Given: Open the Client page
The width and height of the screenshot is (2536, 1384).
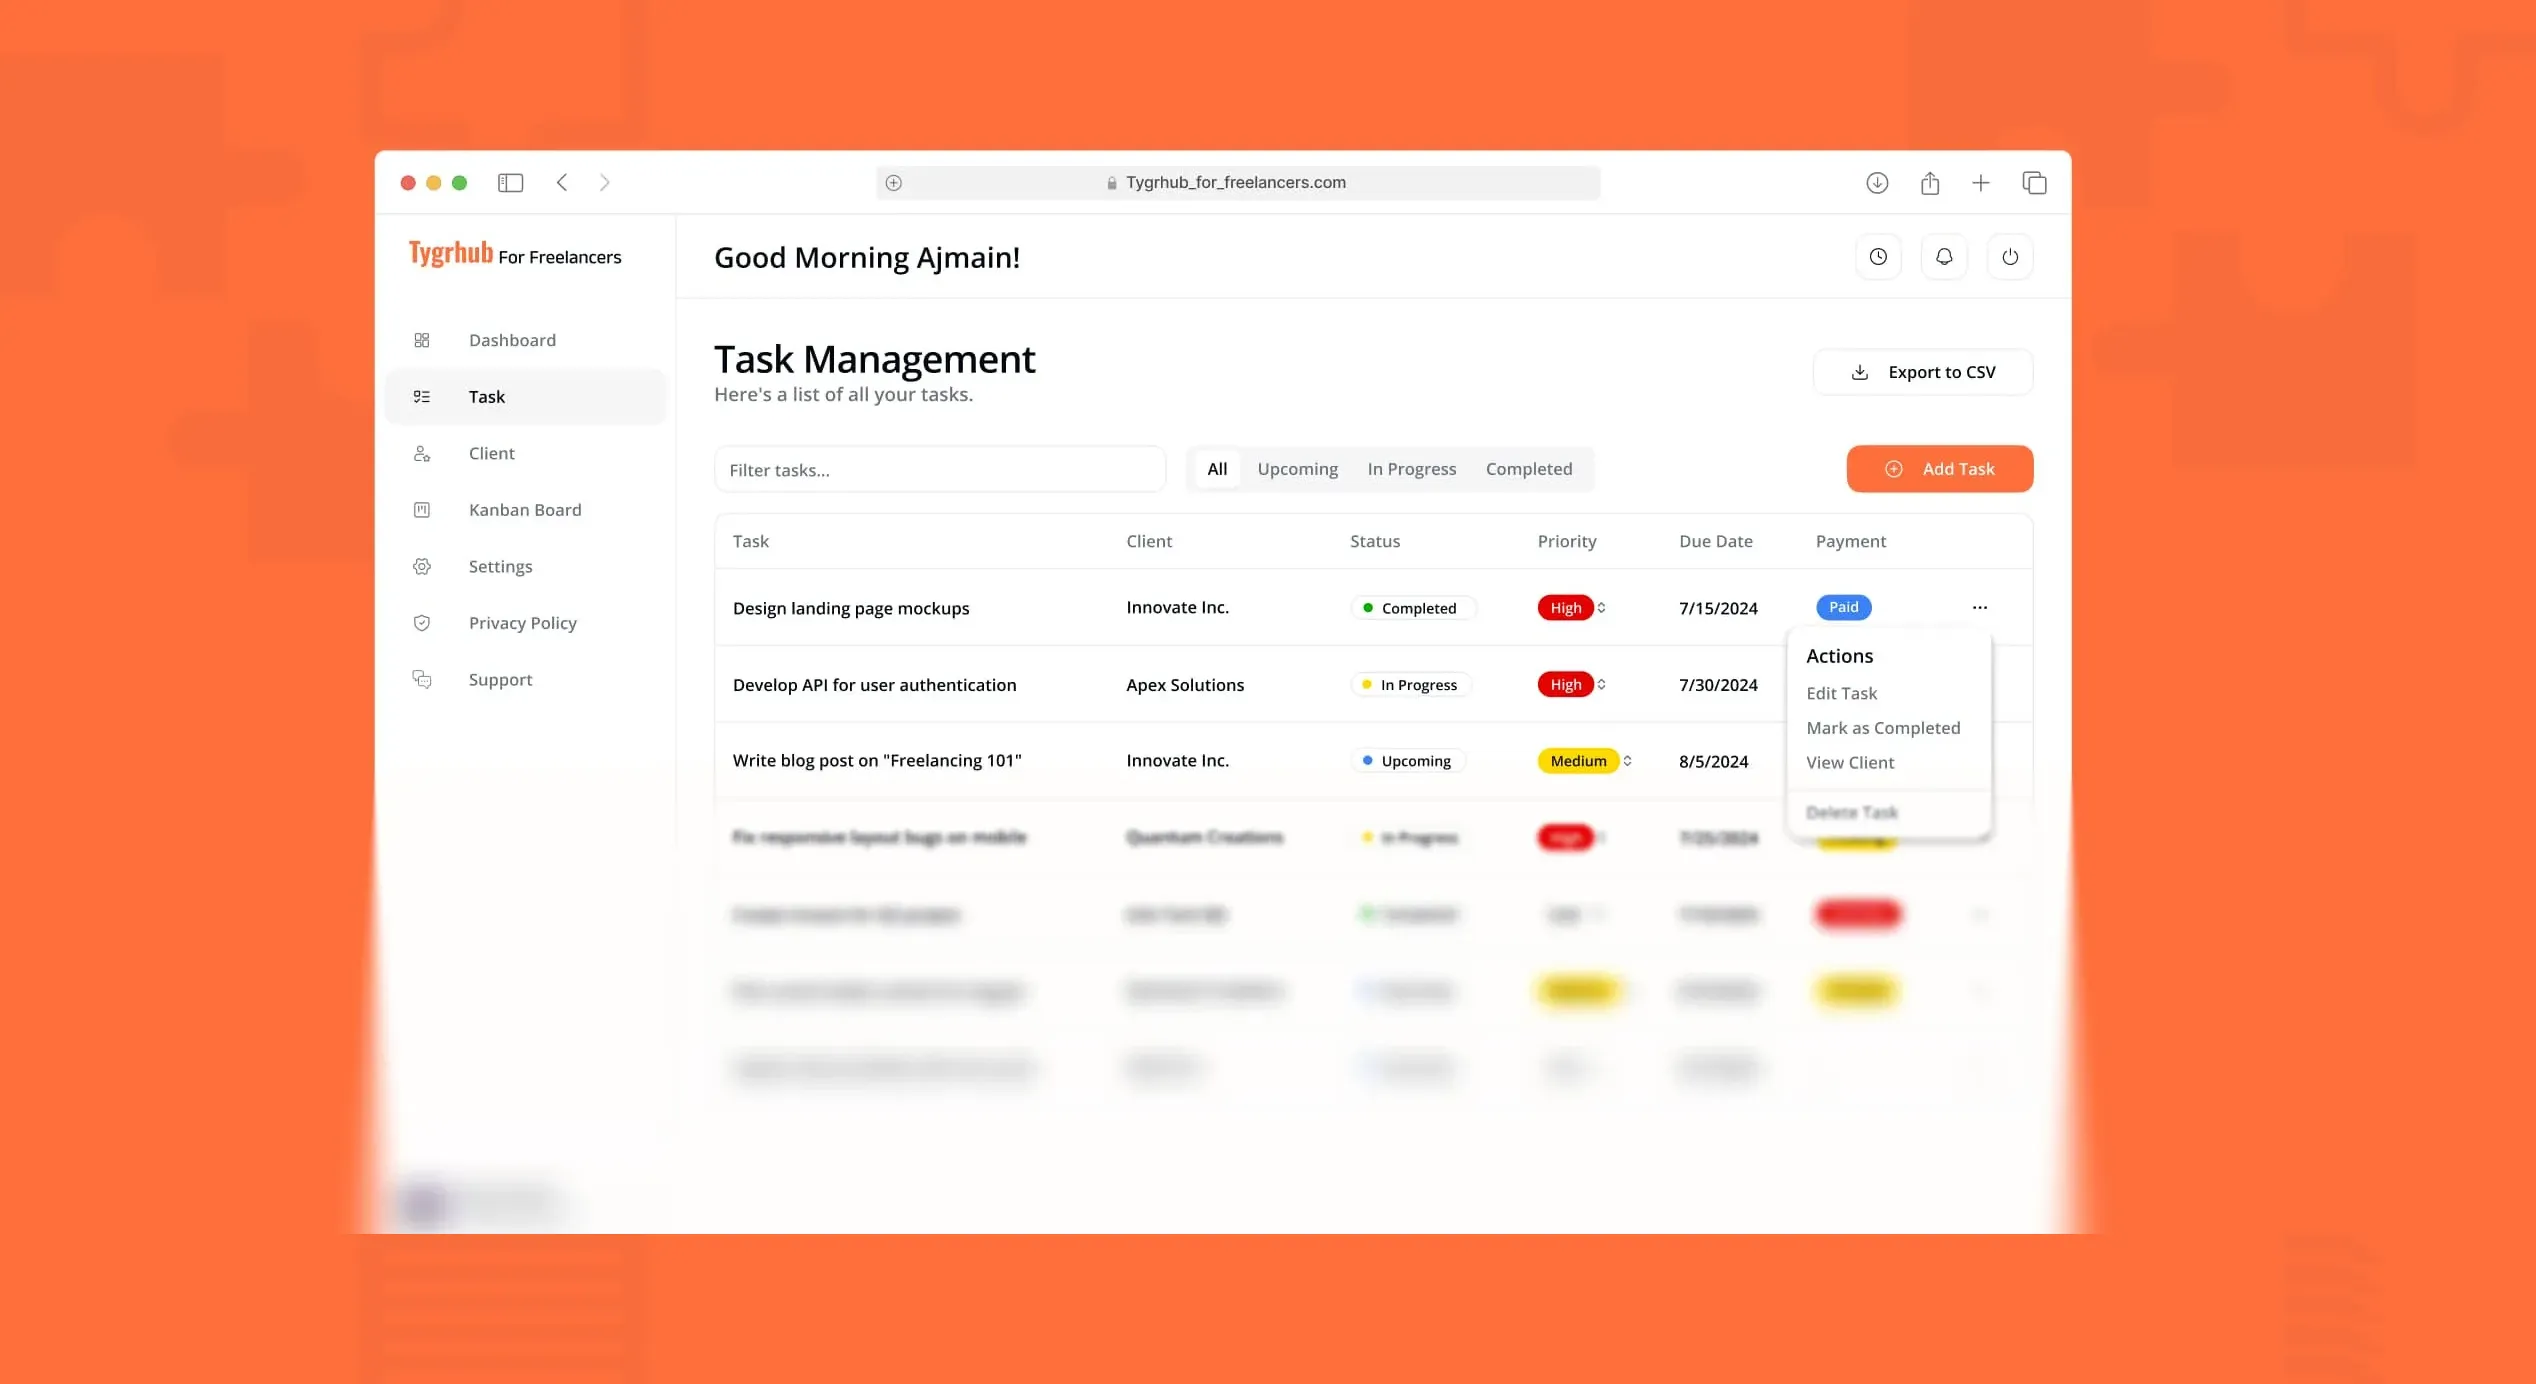Looking at the screenshot, I should click(525, 454).
